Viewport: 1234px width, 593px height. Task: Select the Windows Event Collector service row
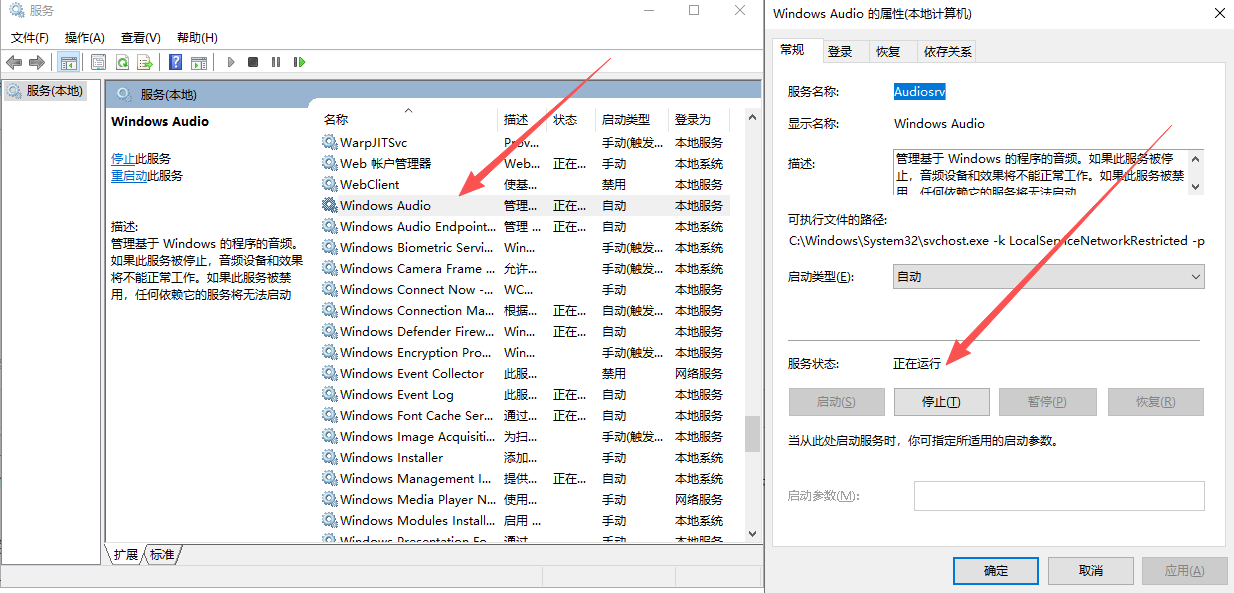coord(524,373)
